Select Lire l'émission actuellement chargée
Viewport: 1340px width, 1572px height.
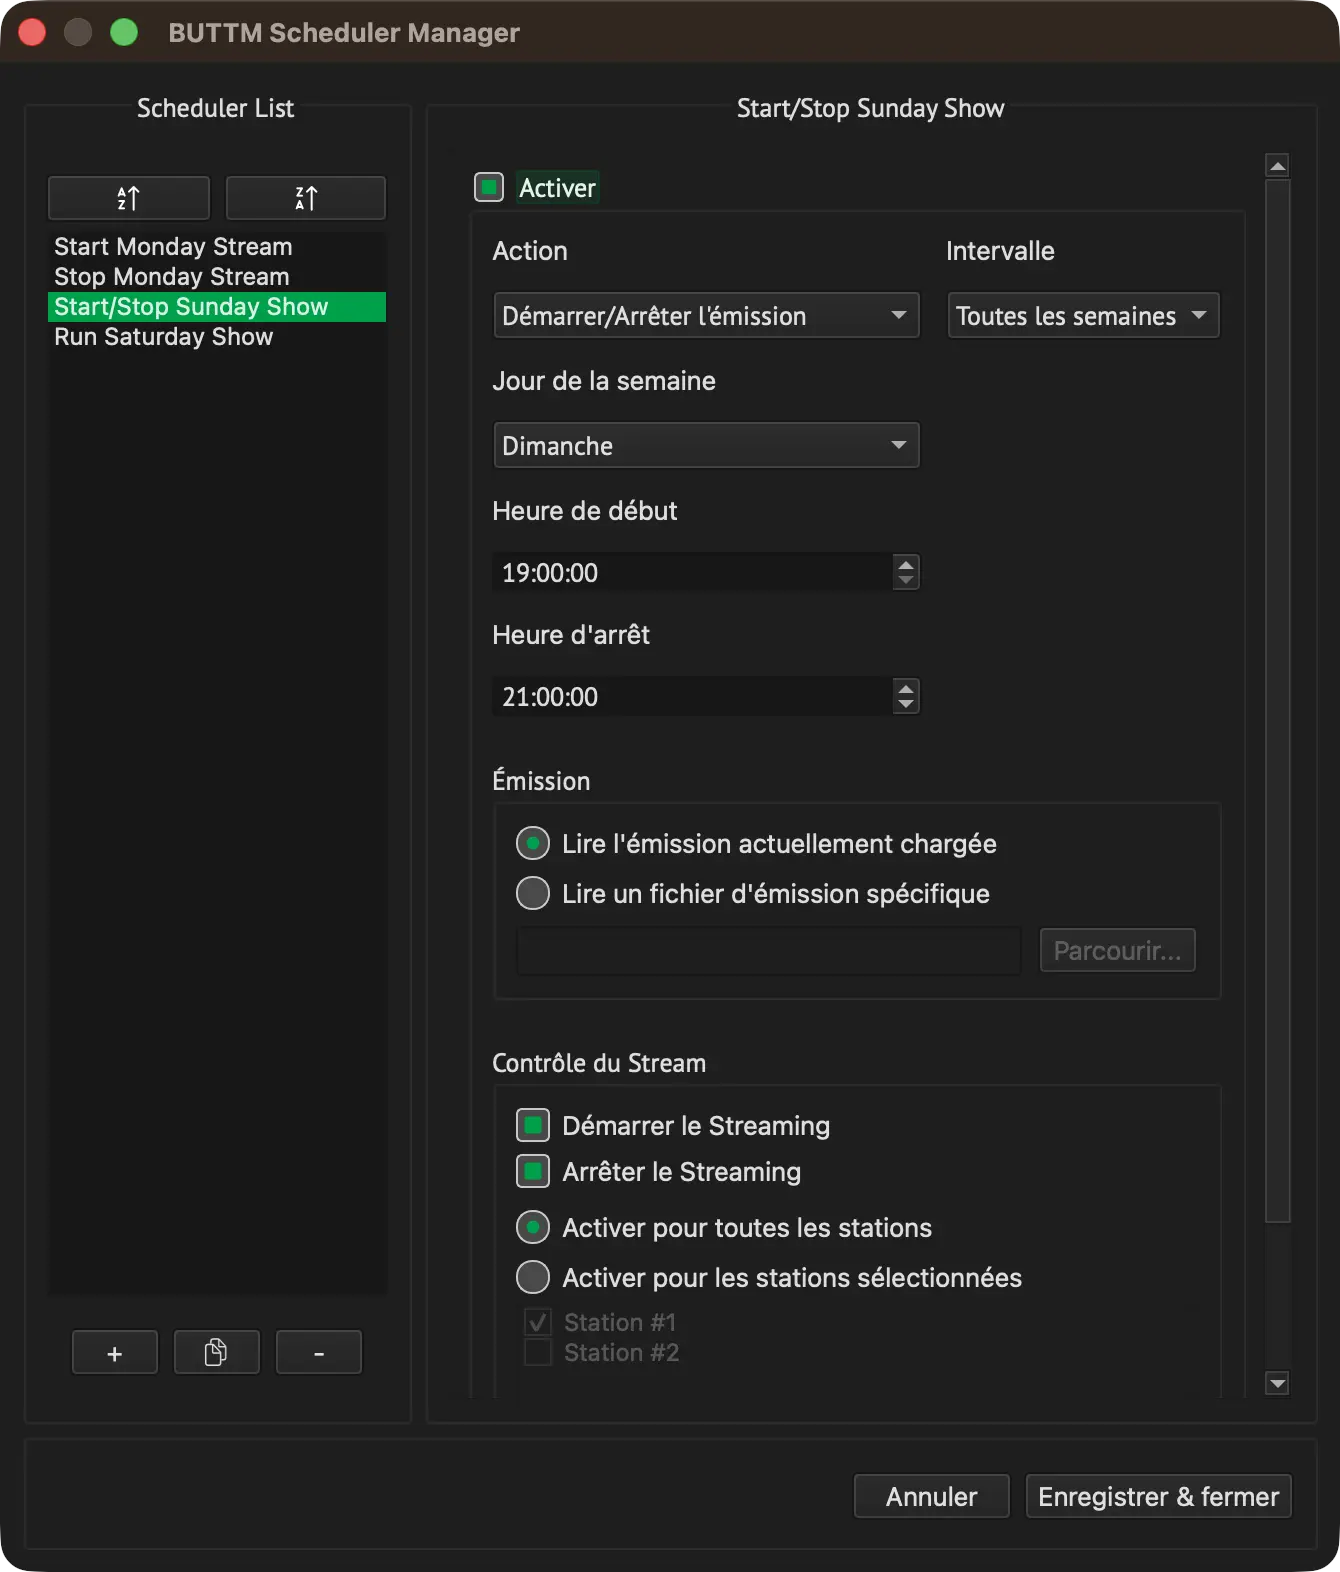[533, 843]
